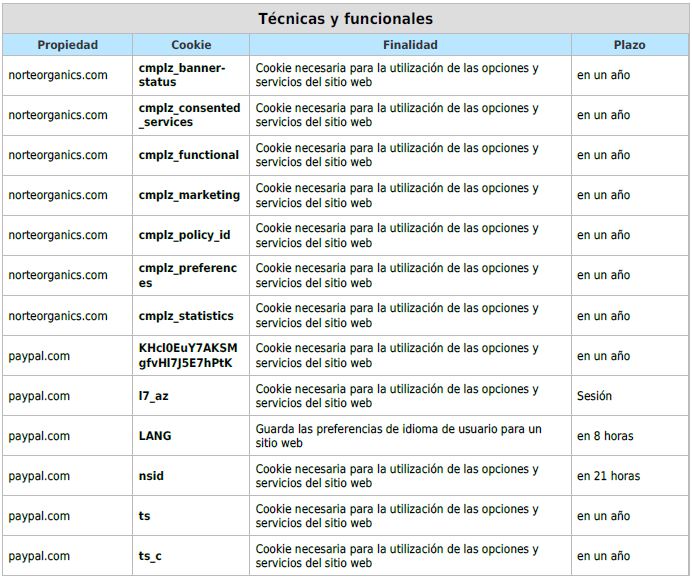The height and width of the screenshot is (580, 692).
Task: Click the 'Propiedad' column header
Action: coord(68,45)
